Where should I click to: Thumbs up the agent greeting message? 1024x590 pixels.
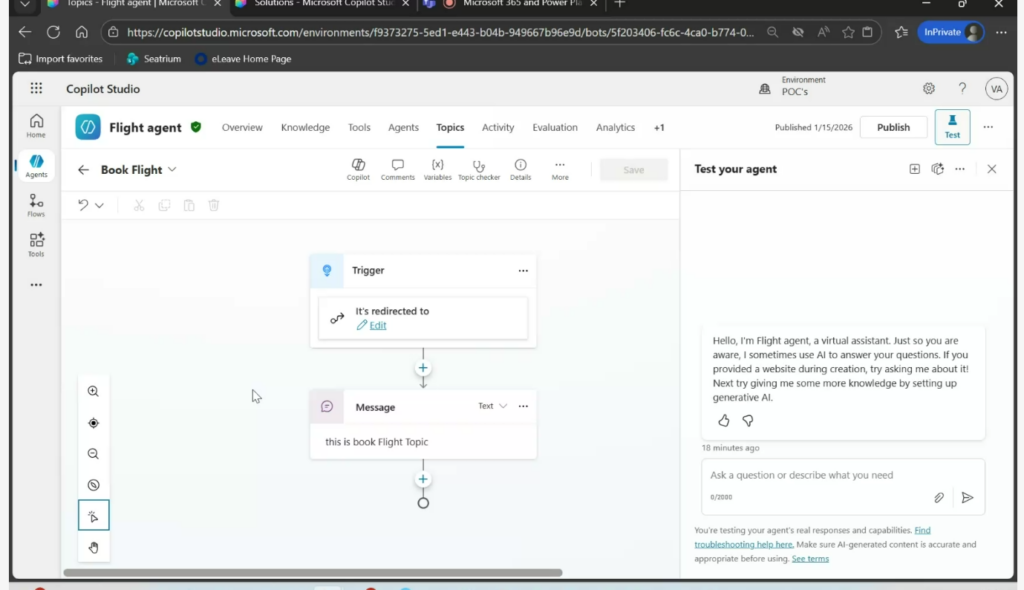pyautogui.click(x=724, y=421)
